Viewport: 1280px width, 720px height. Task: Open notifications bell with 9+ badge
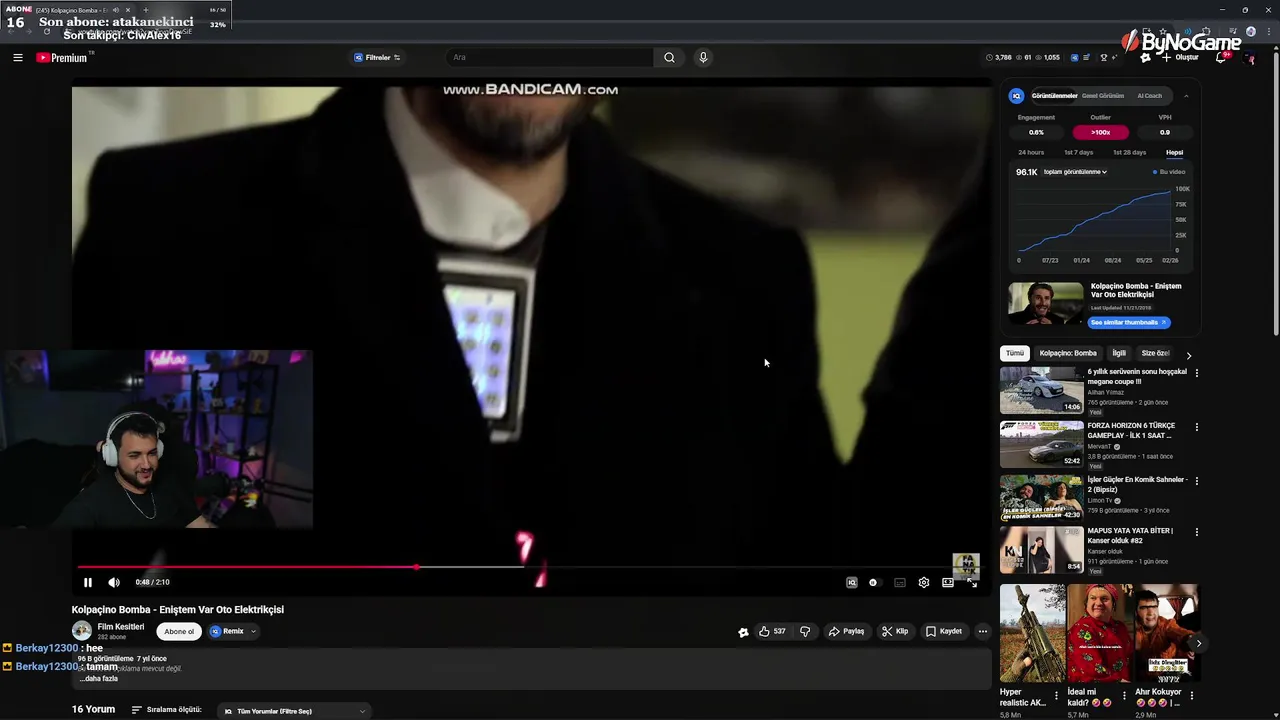pyautogui.click(x=1222, y=58)
